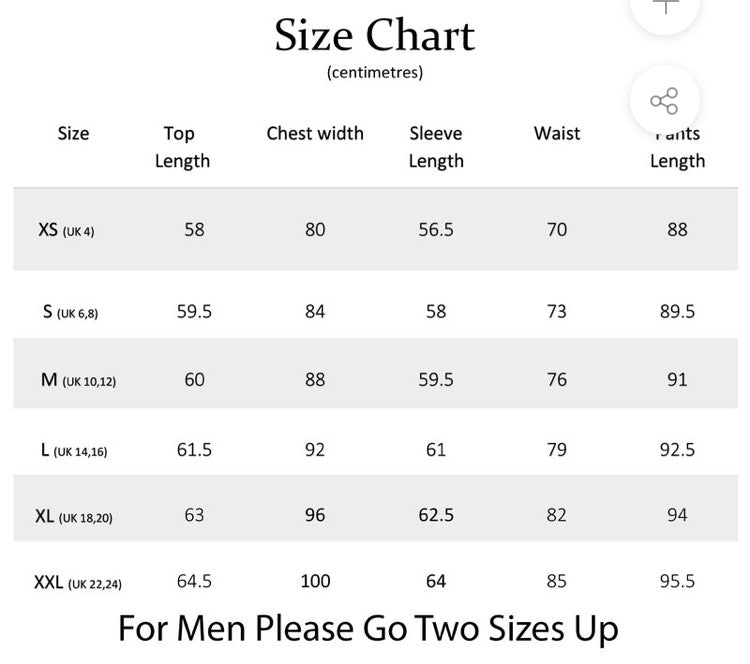Click the Size column header
Image resolution: width=750 pixels, height=664 pixels.
73,133
